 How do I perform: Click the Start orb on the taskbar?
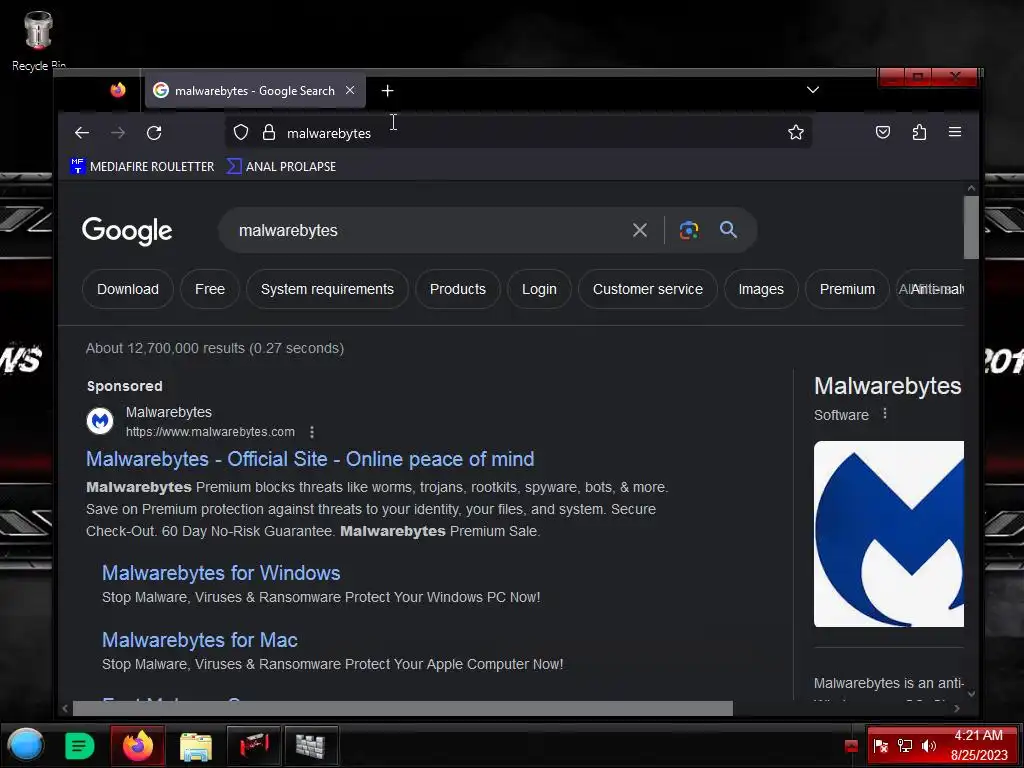pyautogui.click(x=26, y=745)
